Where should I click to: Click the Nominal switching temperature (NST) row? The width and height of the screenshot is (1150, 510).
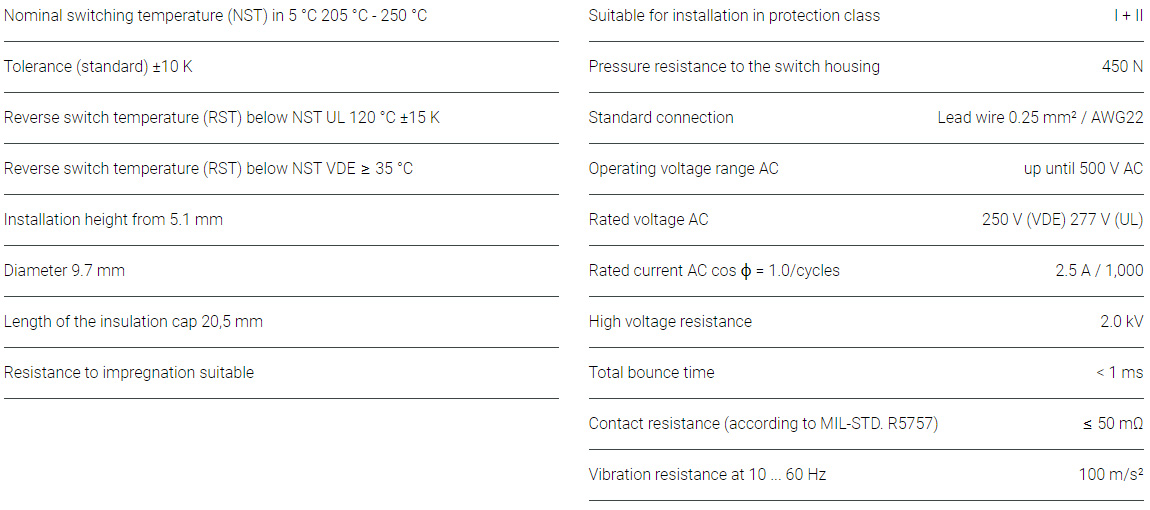point(215,16)
